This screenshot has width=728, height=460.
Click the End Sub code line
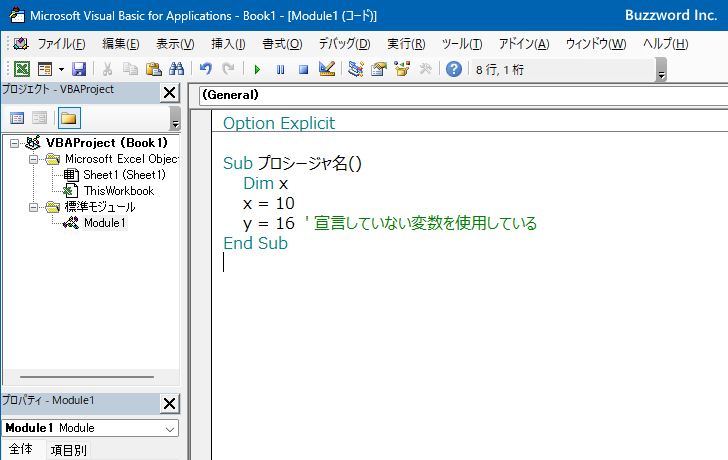(255, 243)
